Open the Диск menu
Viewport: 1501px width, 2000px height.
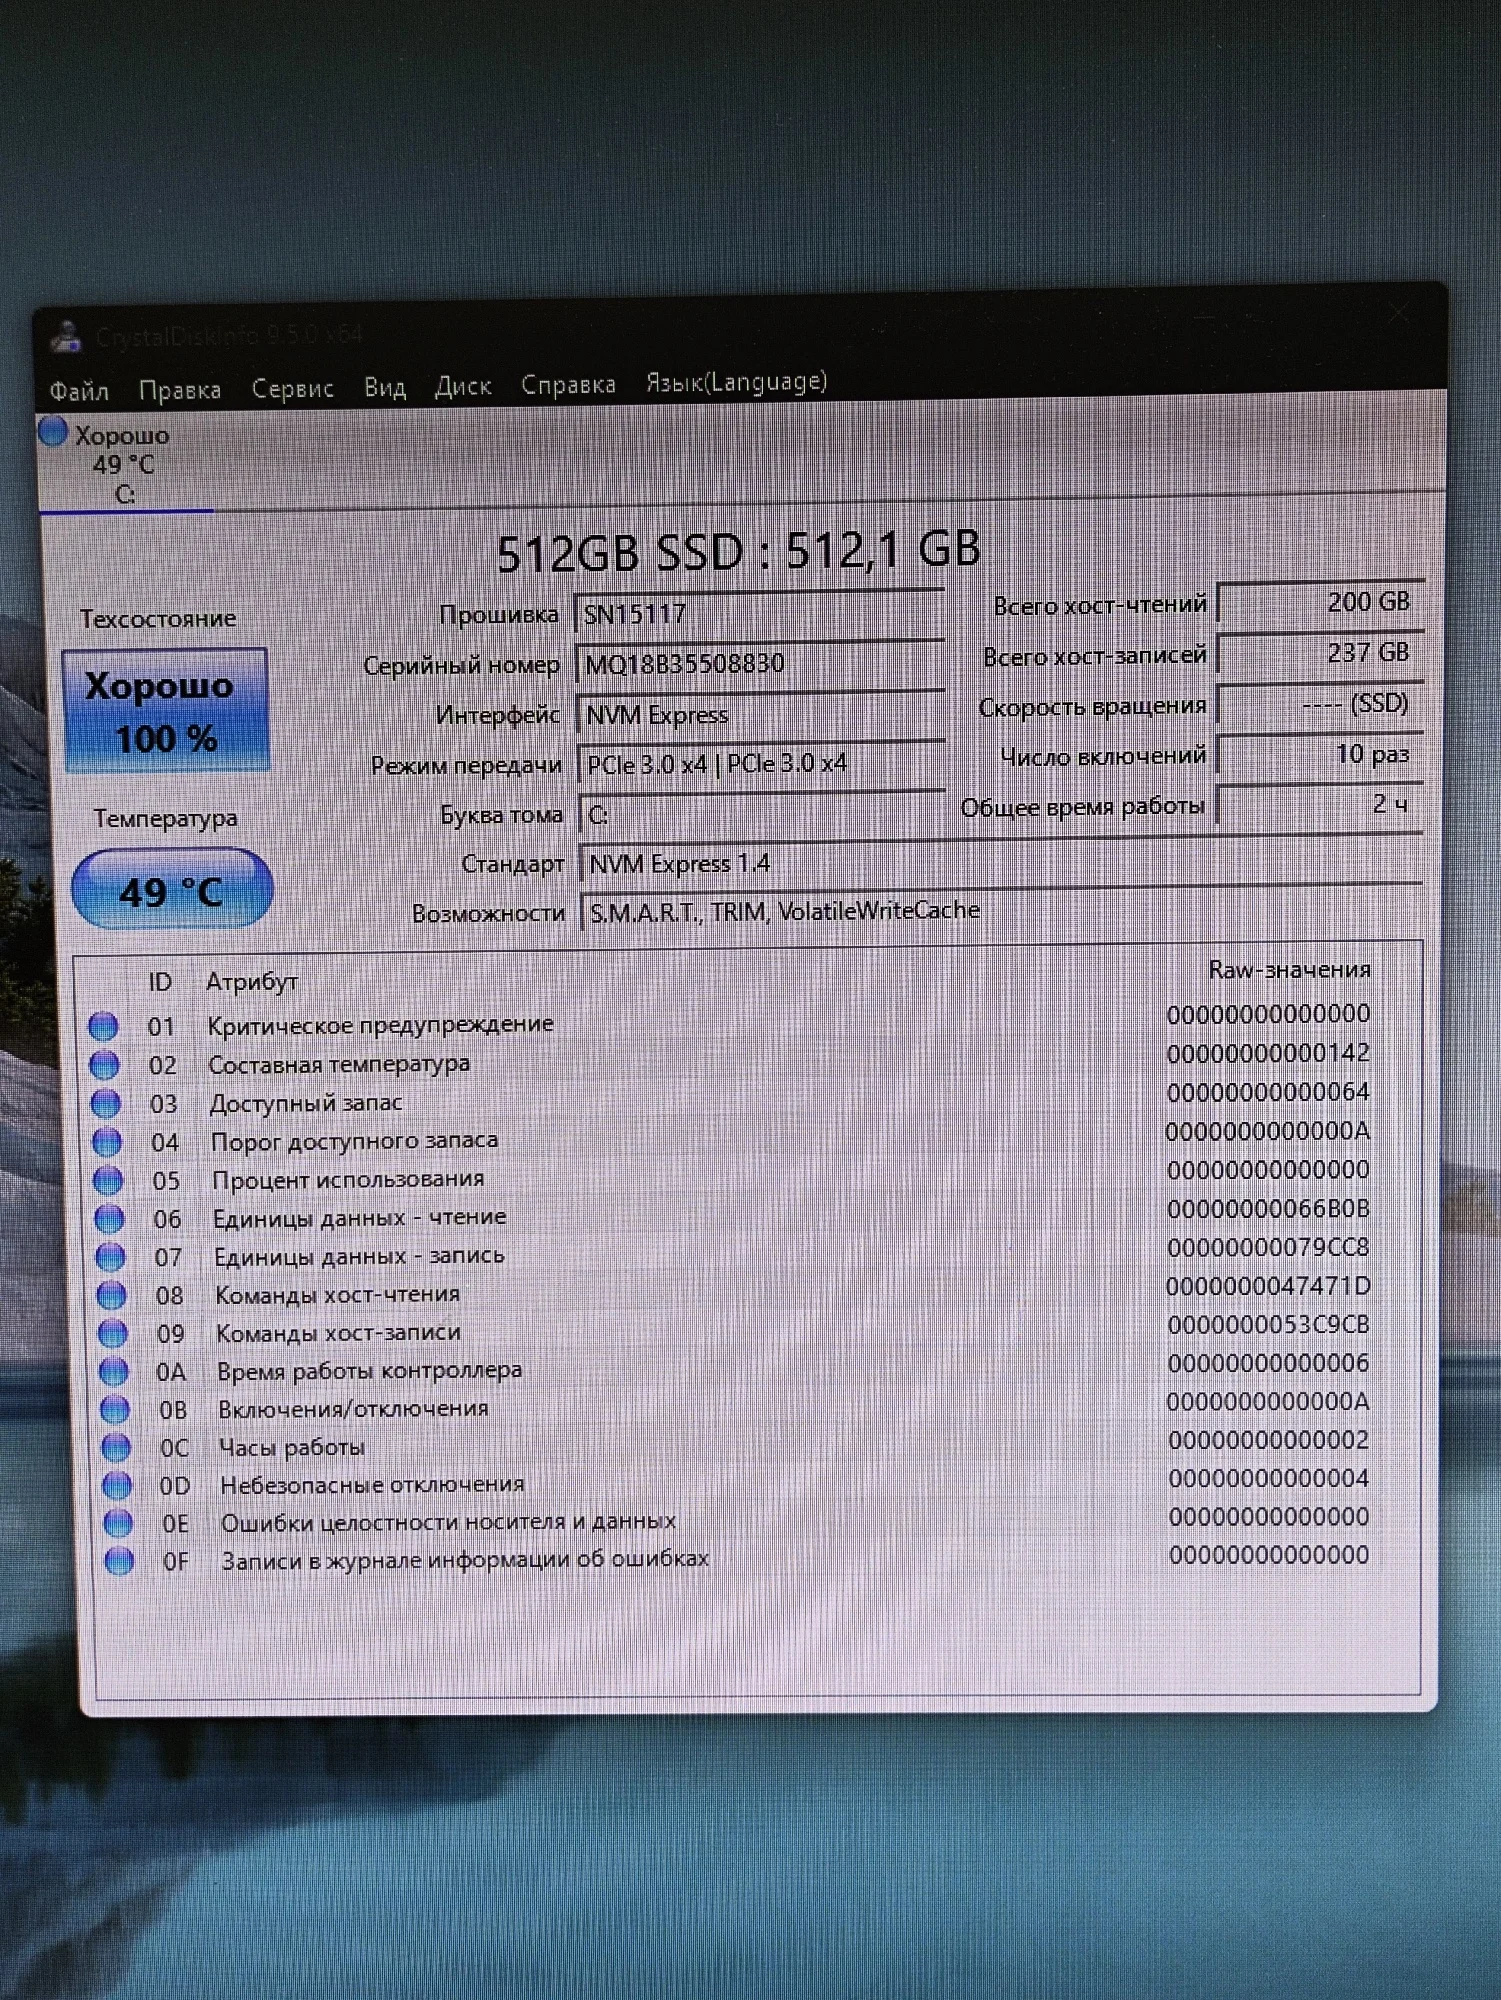(463, 386)
